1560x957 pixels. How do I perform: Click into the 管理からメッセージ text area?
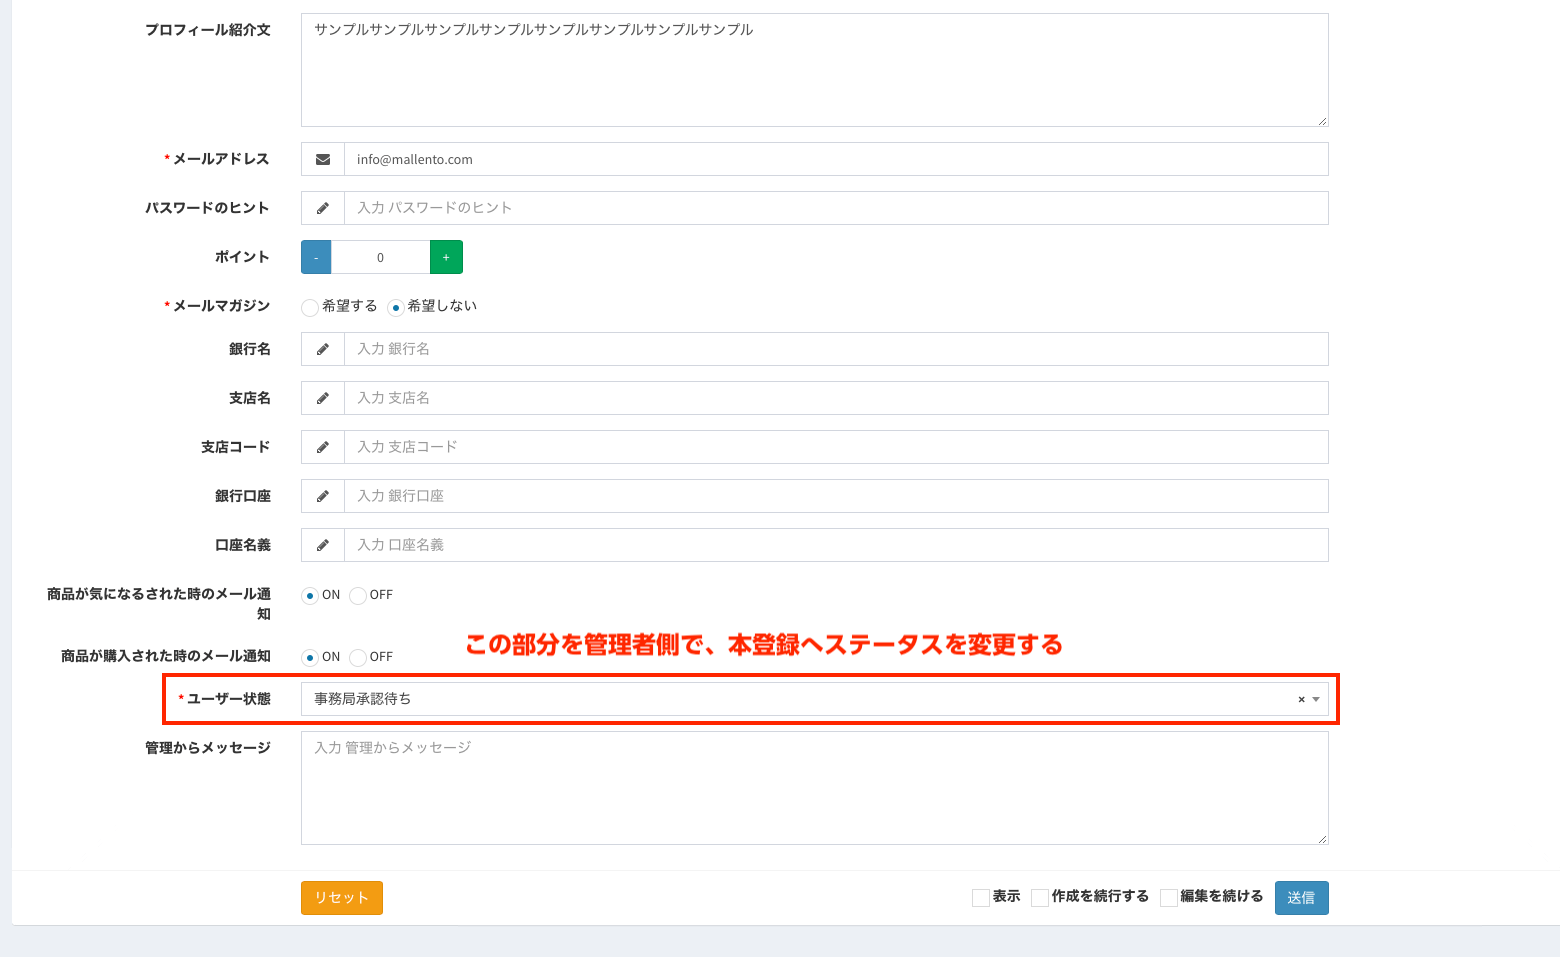tap(814, 788)
